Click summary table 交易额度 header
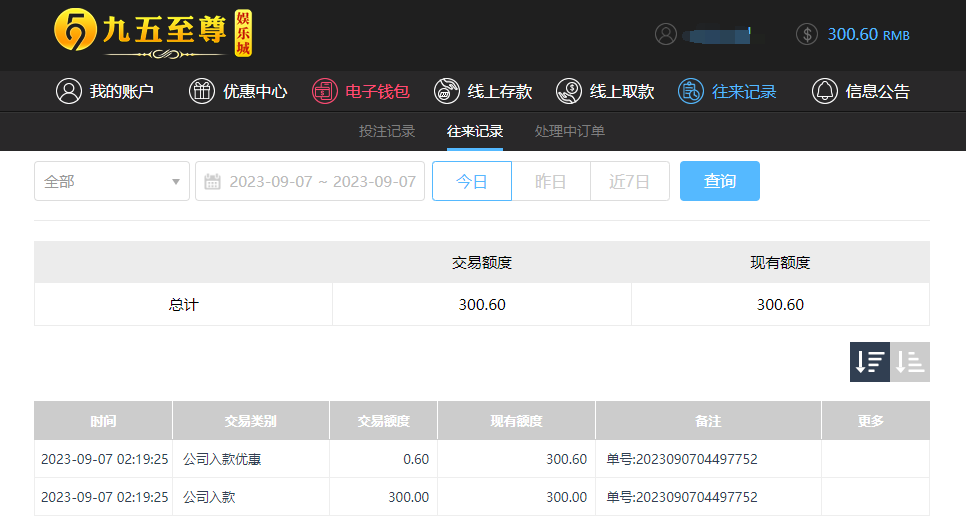The image size is (966, 526). 482,263
